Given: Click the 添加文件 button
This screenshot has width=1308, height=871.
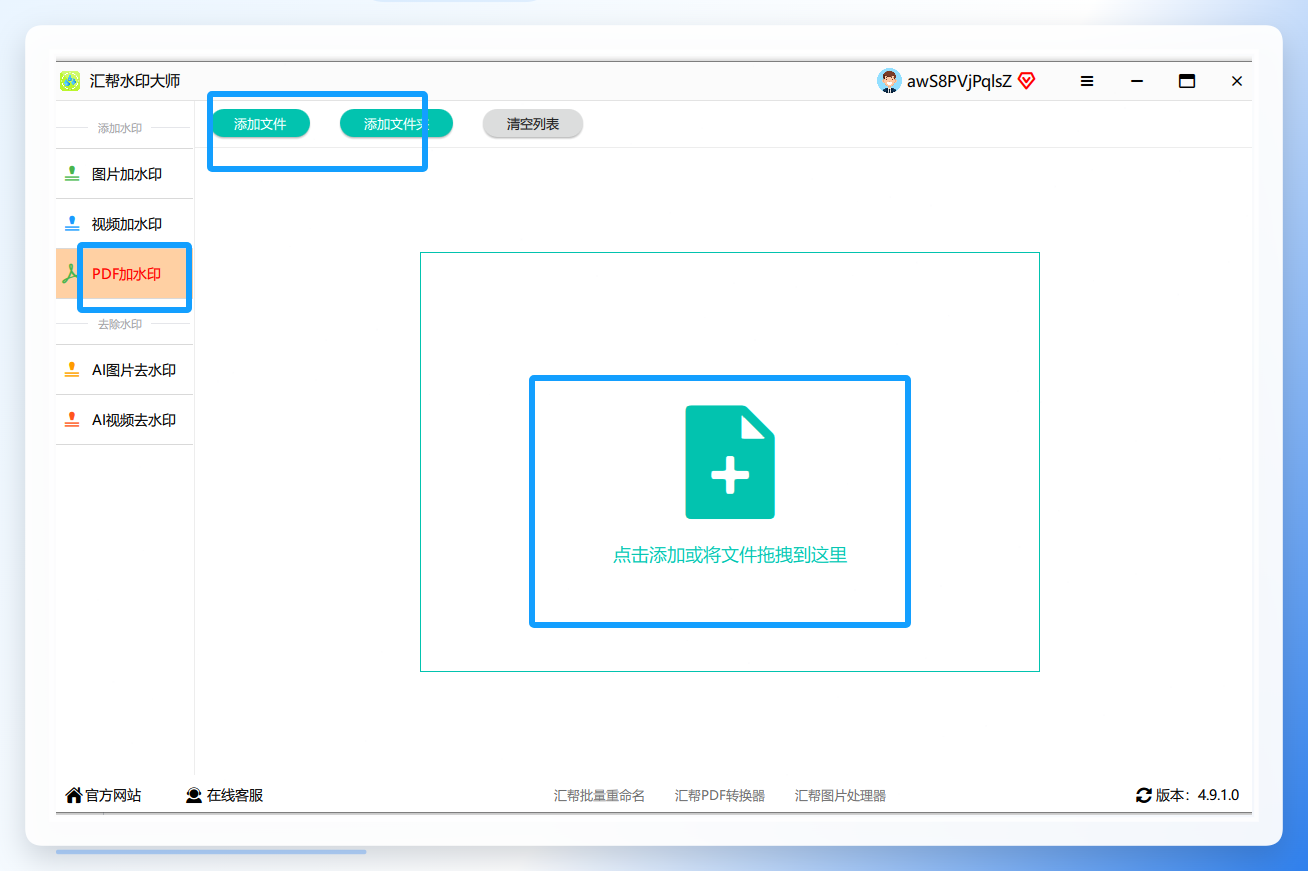Looking at the screenshot, I should tap(260, 124).
